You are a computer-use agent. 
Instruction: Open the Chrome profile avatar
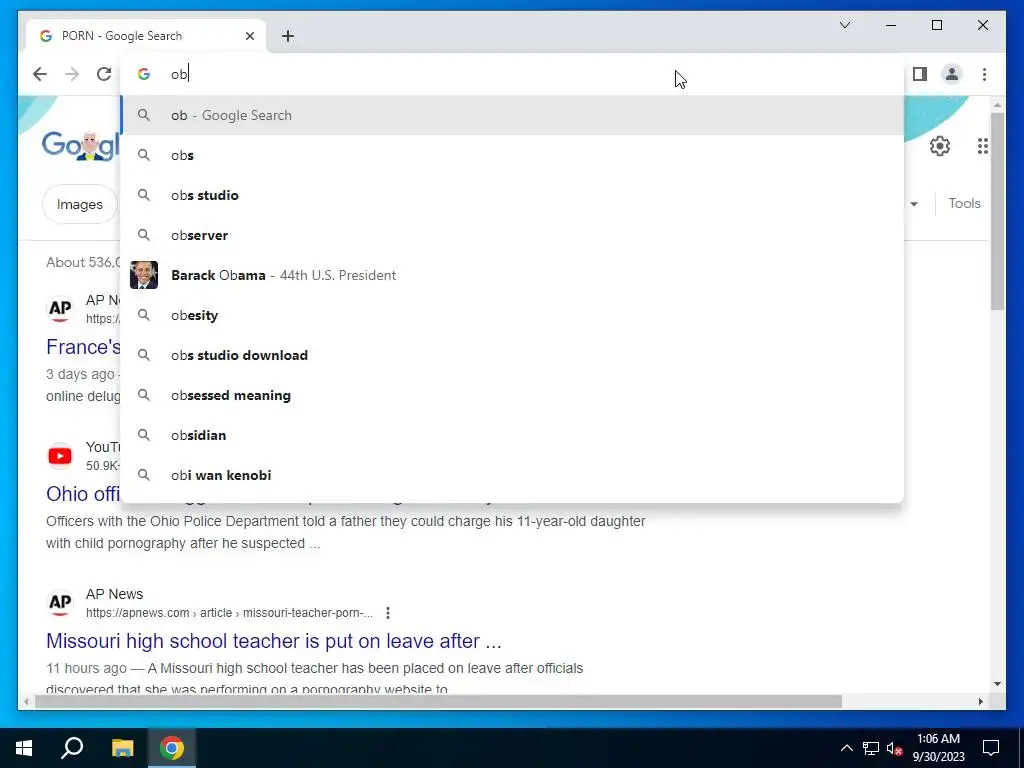(x=952, y=74)
